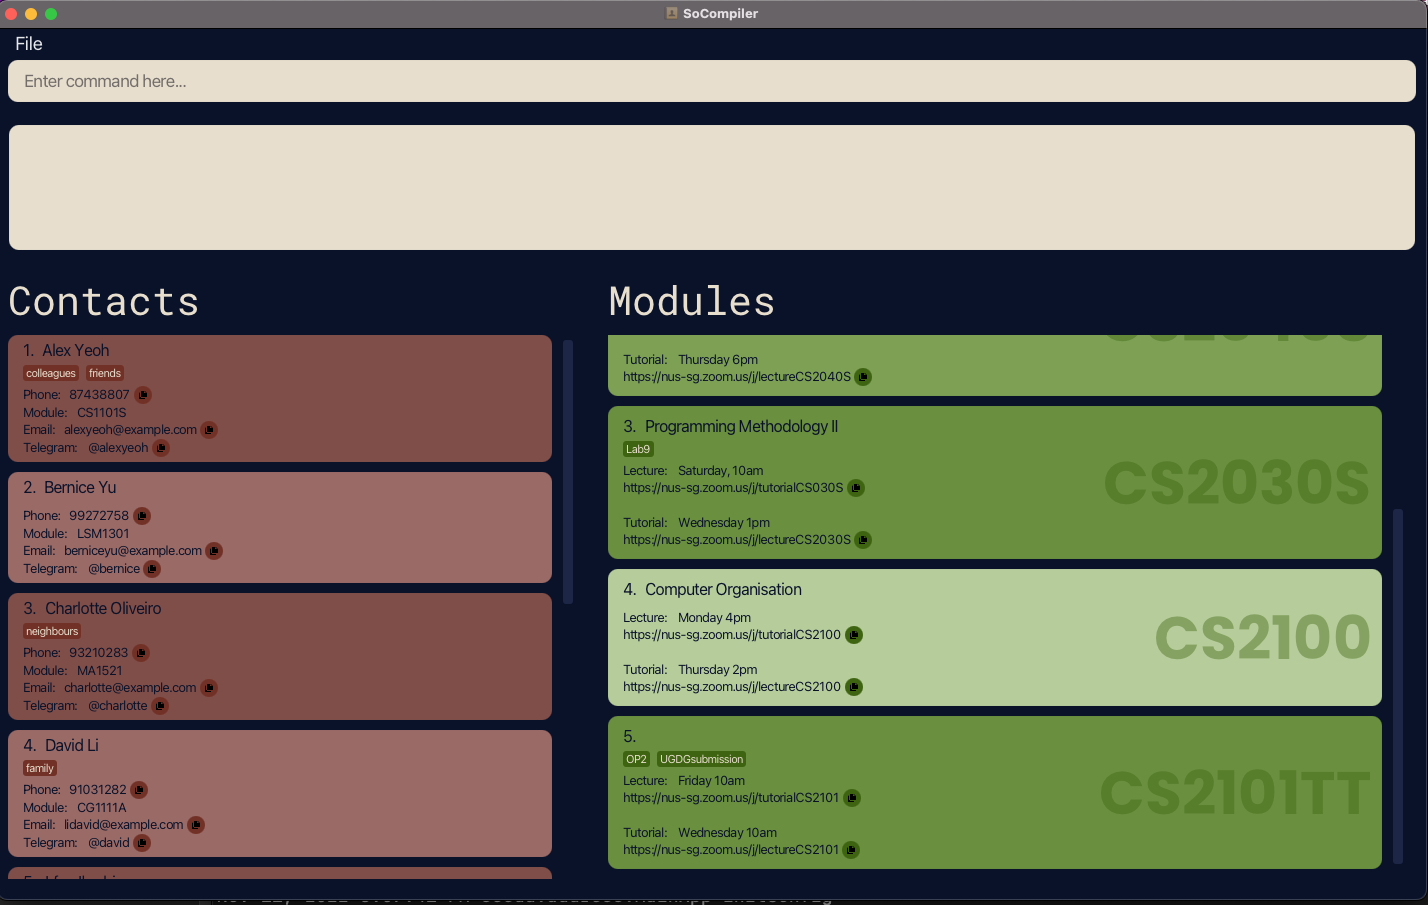1428x905 pixels.
Task: Copy @alexyeoh Telegram handle
Action: pyautogui.click(x=161, y=448)
